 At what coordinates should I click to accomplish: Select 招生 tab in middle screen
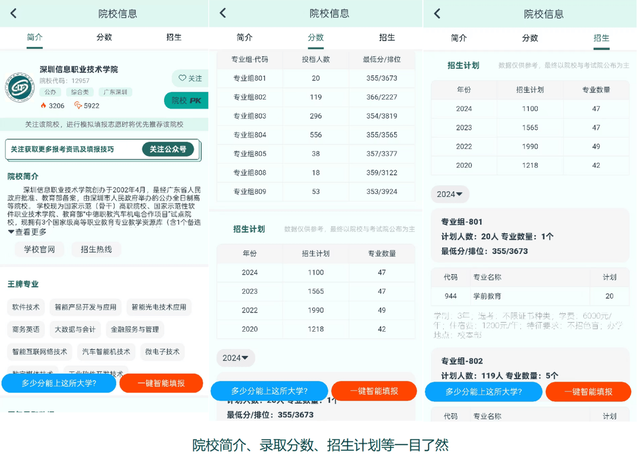click(387, 38)
